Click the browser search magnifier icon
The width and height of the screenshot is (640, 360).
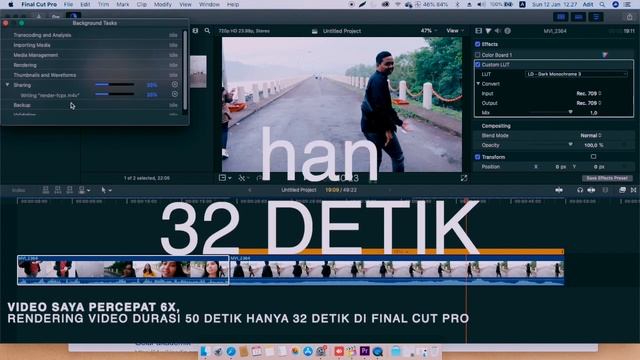(207, 31)
